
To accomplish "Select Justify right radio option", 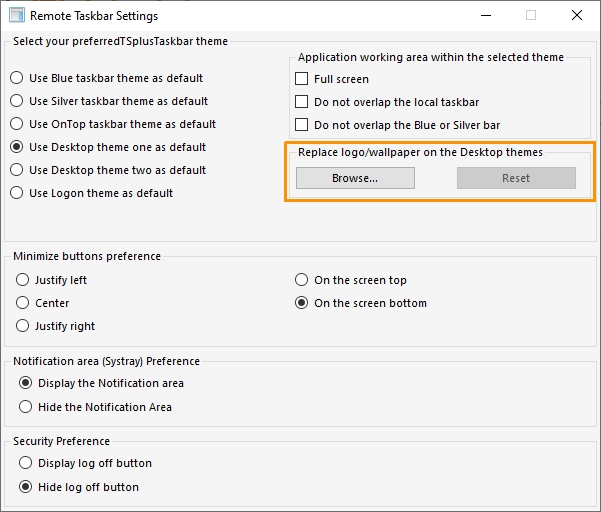I will (x=23, y=326).
